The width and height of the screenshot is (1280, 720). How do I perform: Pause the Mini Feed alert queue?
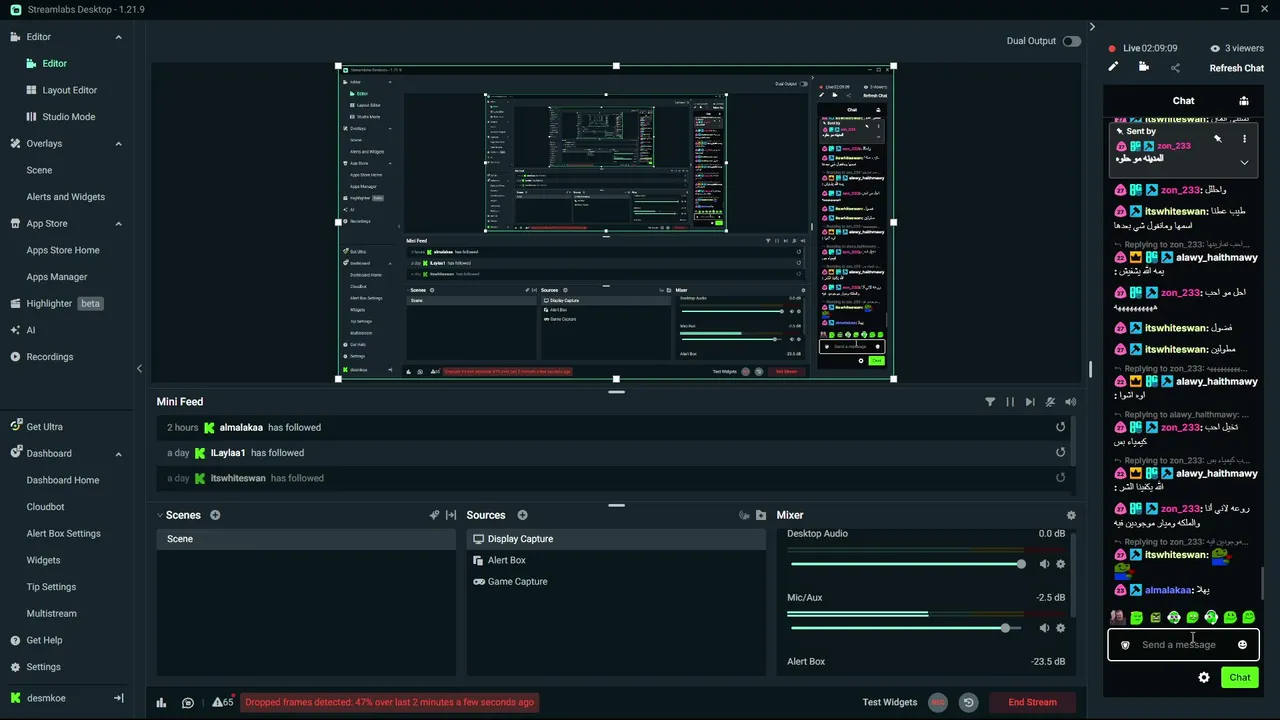(1010, 402)
